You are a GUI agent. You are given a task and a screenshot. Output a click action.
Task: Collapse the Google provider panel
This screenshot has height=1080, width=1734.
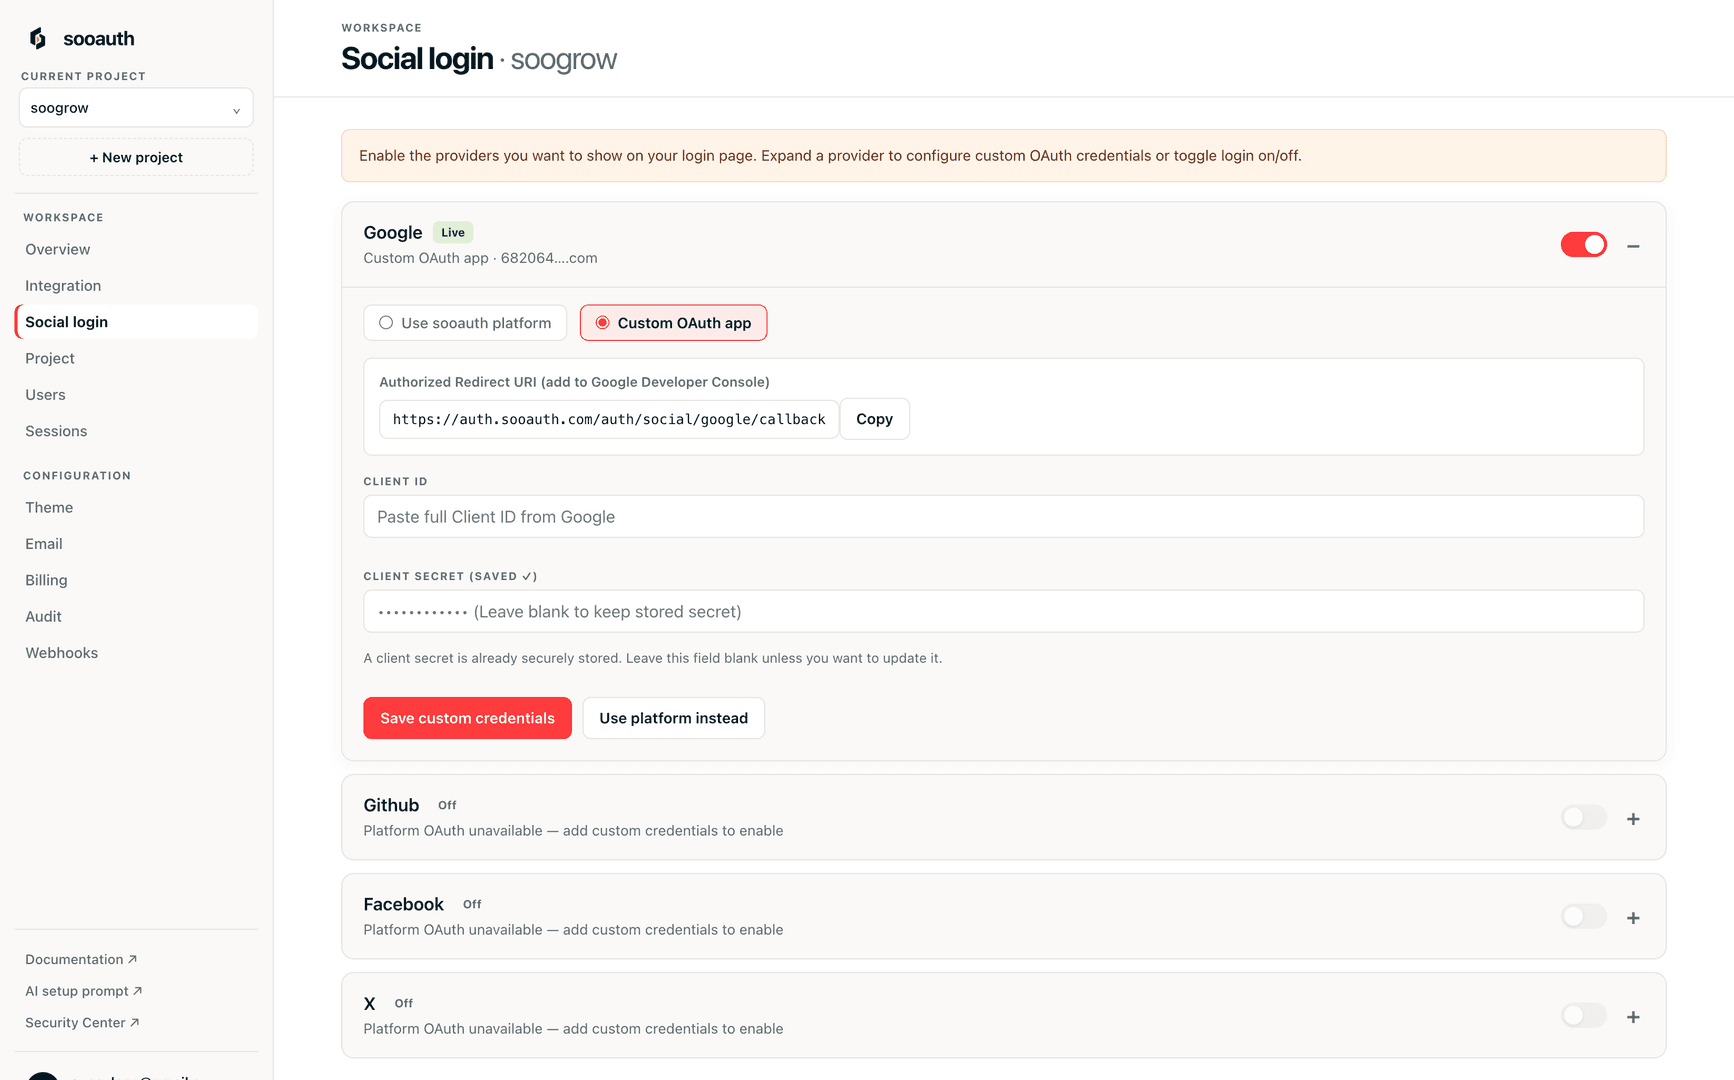(x=1633, y=246)
